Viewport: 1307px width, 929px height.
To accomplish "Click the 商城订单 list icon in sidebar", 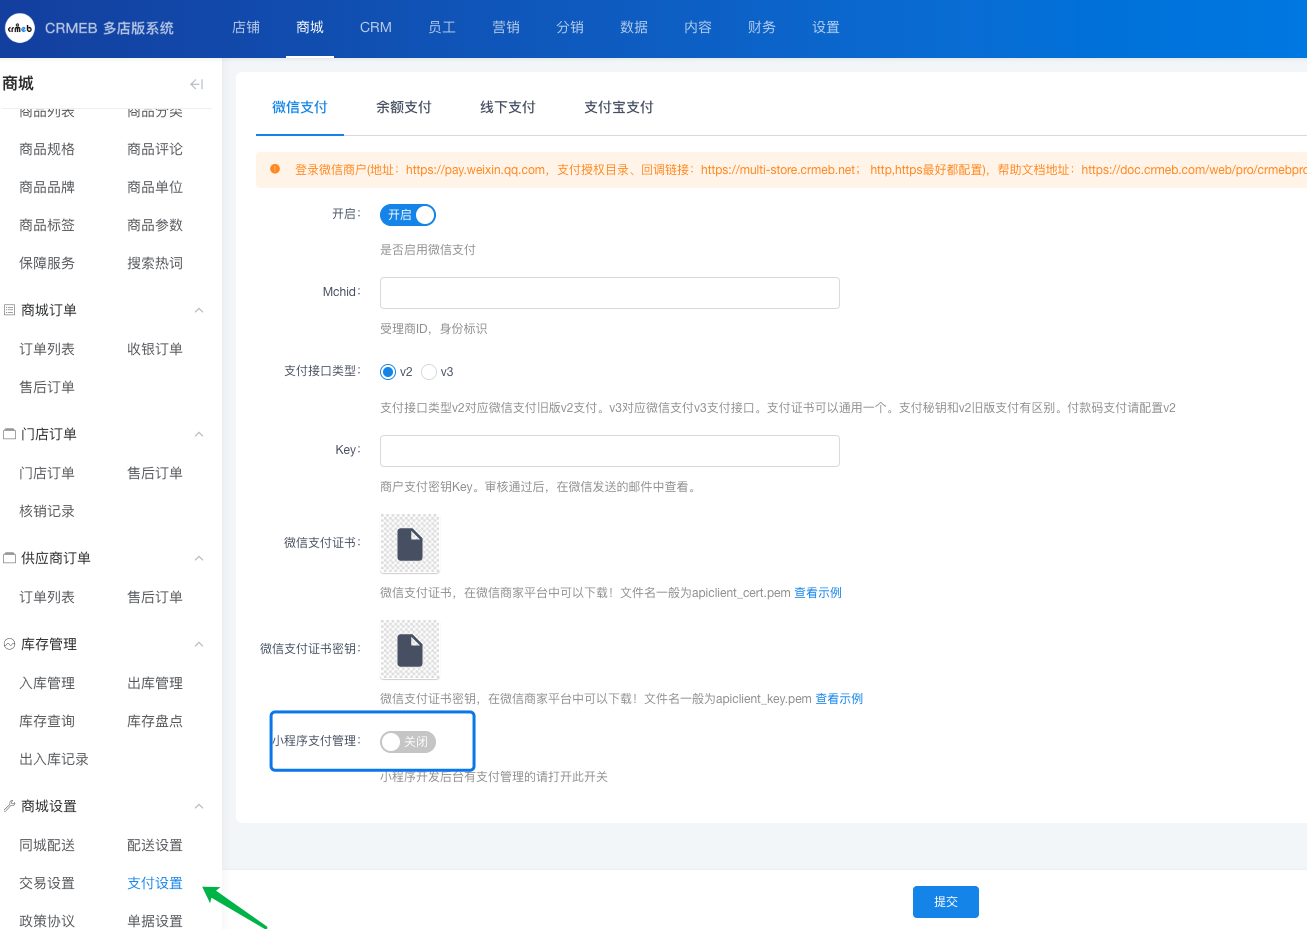I will 10,310.
